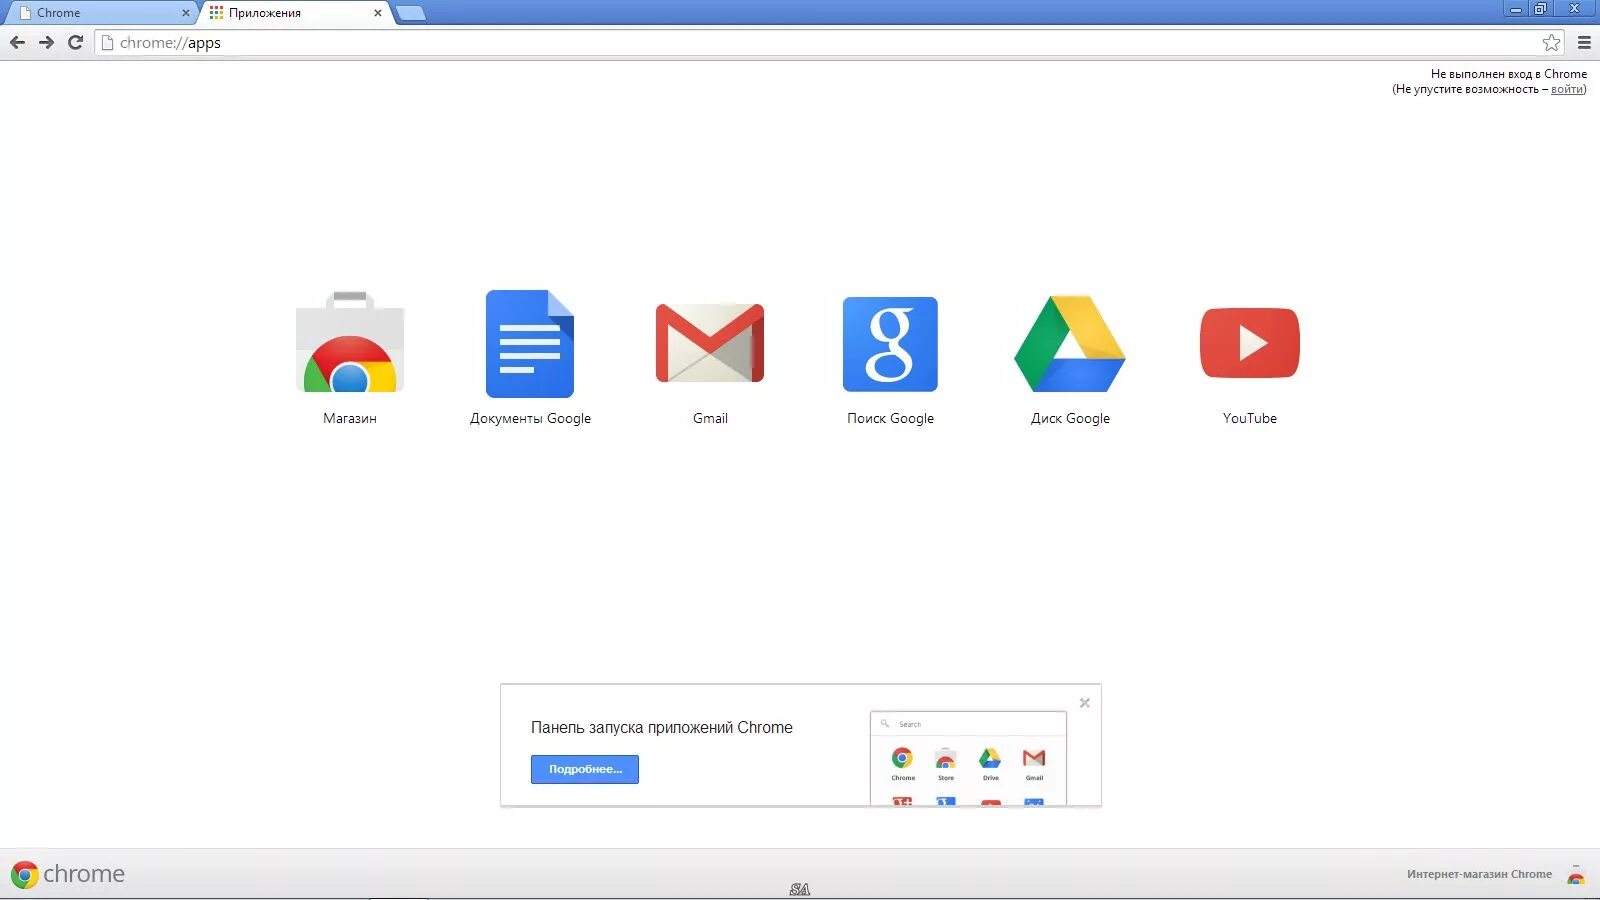Bookmark this page with the star icon
The height and width of the screenshot is (900, 1600).
click(x=1551, y=43)
